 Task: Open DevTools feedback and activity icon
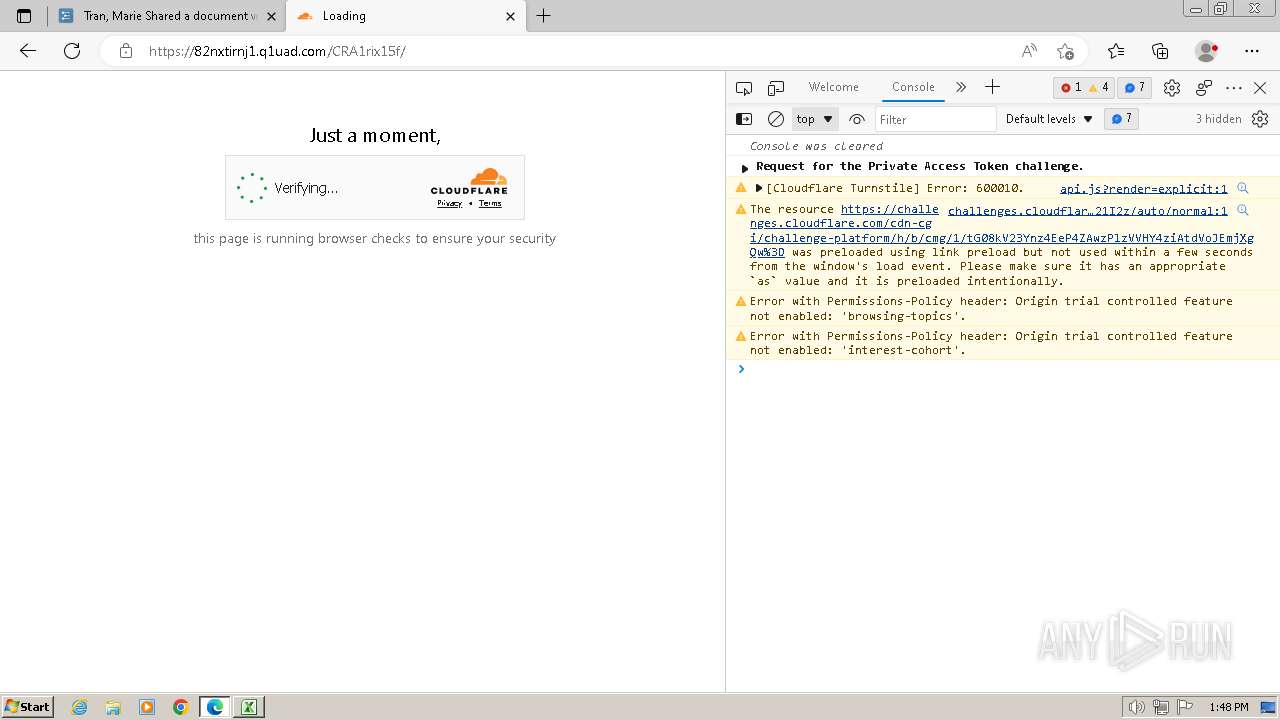pyautogui.click(x=1204, y=88)
